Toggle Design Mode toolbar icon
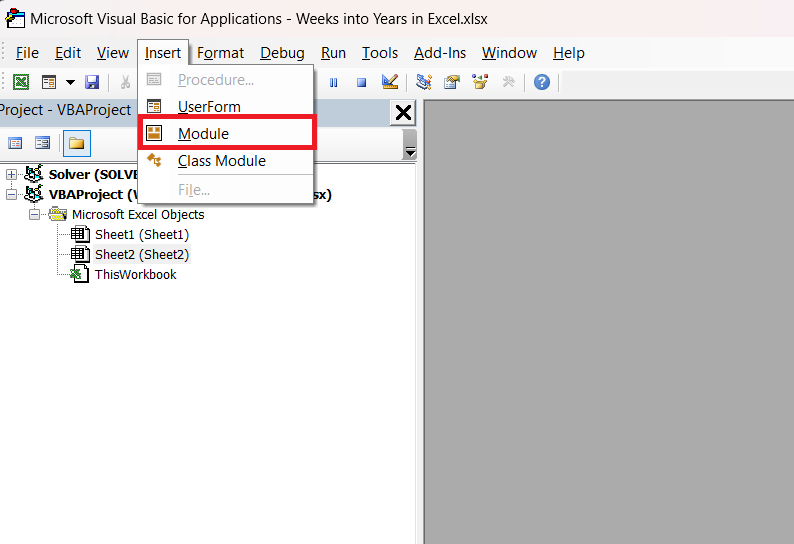This screenshot has height=544, width=794. [x=389, y=82]
